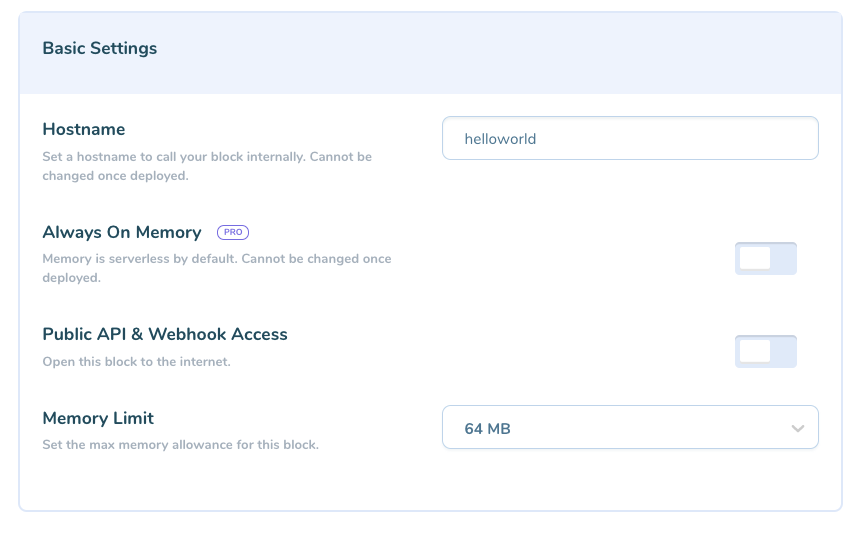The width and height of the screenshot is (855, 540).
Task: Focus the Hostname input field
Action: pos(630,138)
